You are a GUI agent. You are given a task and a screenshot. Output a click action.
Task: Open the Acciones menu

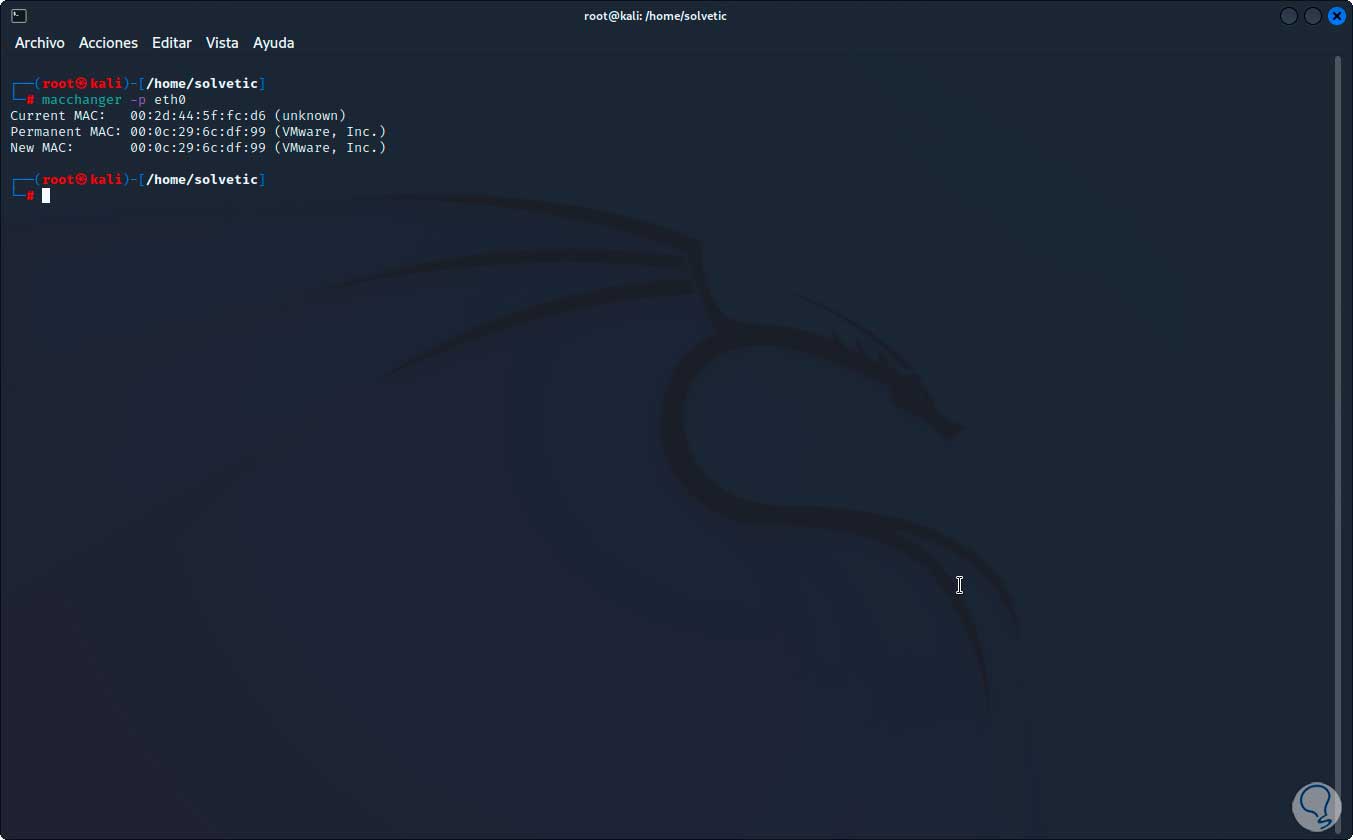pyautogui.click(x=108, y=43)
